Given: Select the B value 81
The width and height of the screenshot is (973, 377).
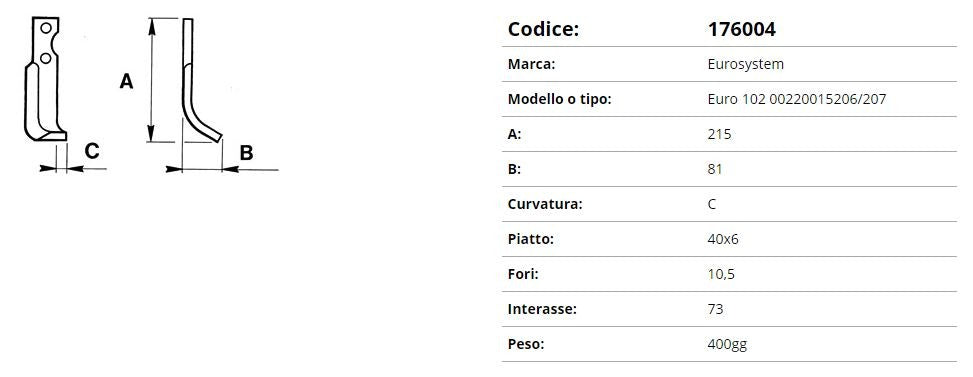Looking at the screenshot, I should (x=715, y=169).
